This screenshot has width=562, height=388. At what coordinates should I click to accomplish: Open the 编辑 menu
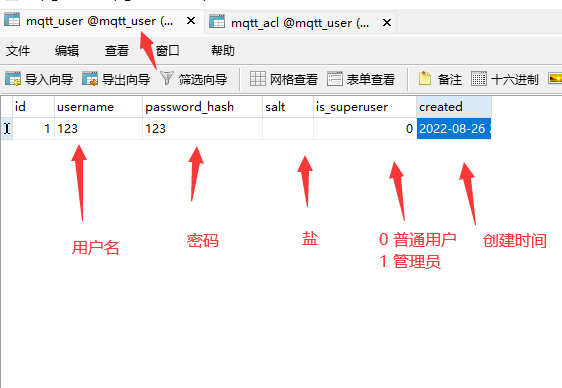[x=67, y=51]
